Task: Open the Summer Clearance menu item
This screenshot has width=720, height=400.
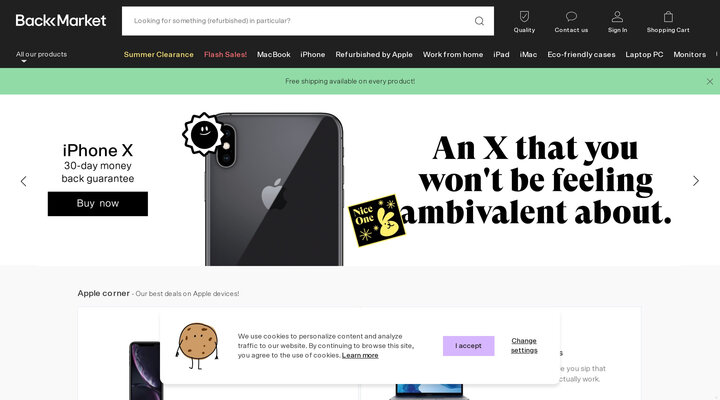Action: (158, 54)
